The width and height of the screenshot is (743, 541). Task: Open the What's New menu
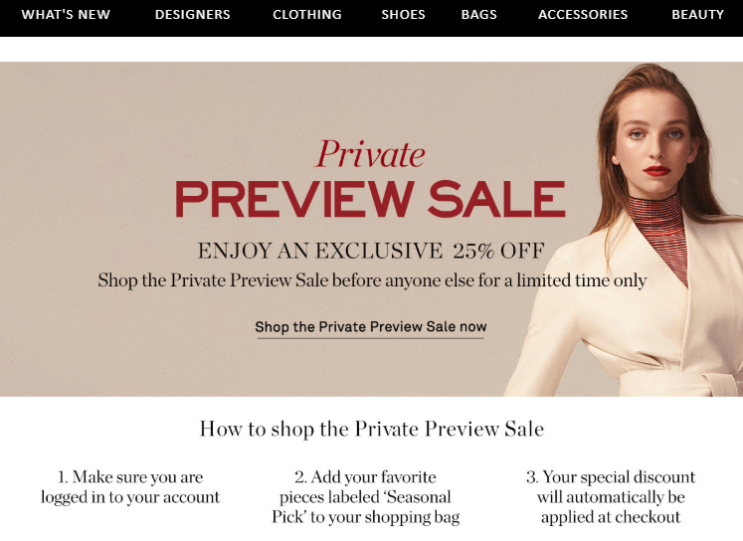click(65, 15)
